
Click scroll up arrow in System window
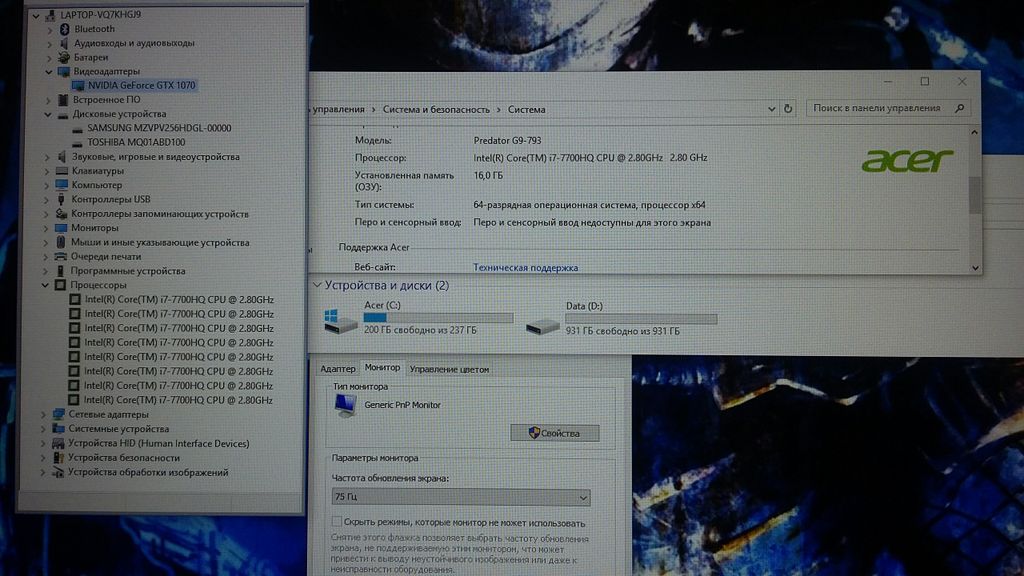point(975,132)
